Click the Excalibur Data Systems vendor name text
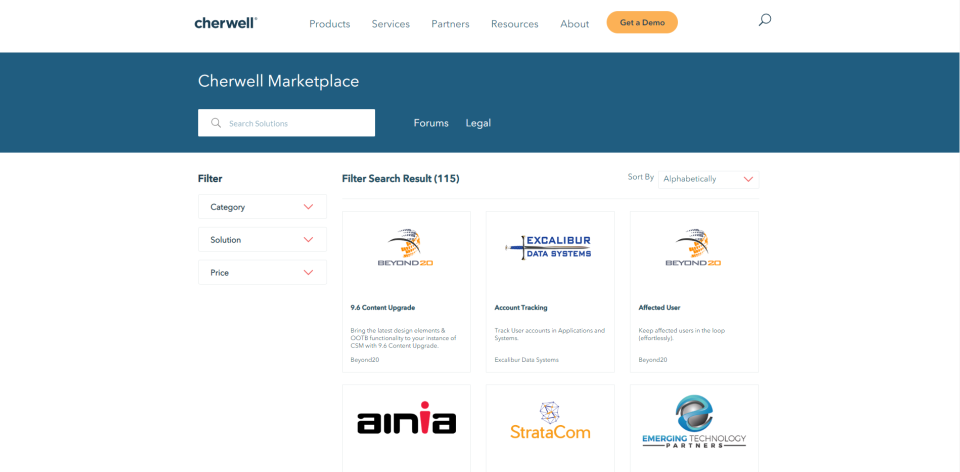The width and height of the screenshot is (960, 472). pyautogui.click(x=527, y=360)
